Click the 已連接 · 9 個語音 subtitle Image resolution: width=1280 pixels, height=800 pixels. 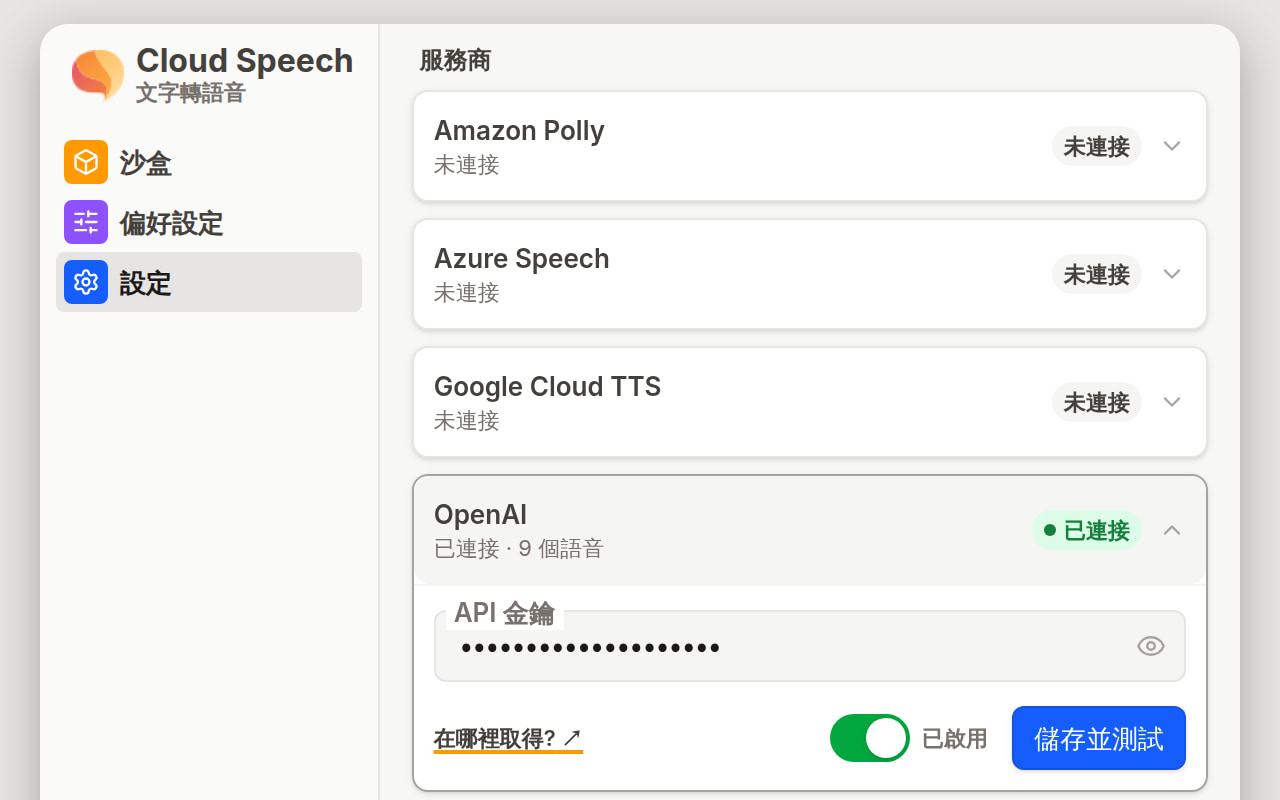tap(519, 549)
